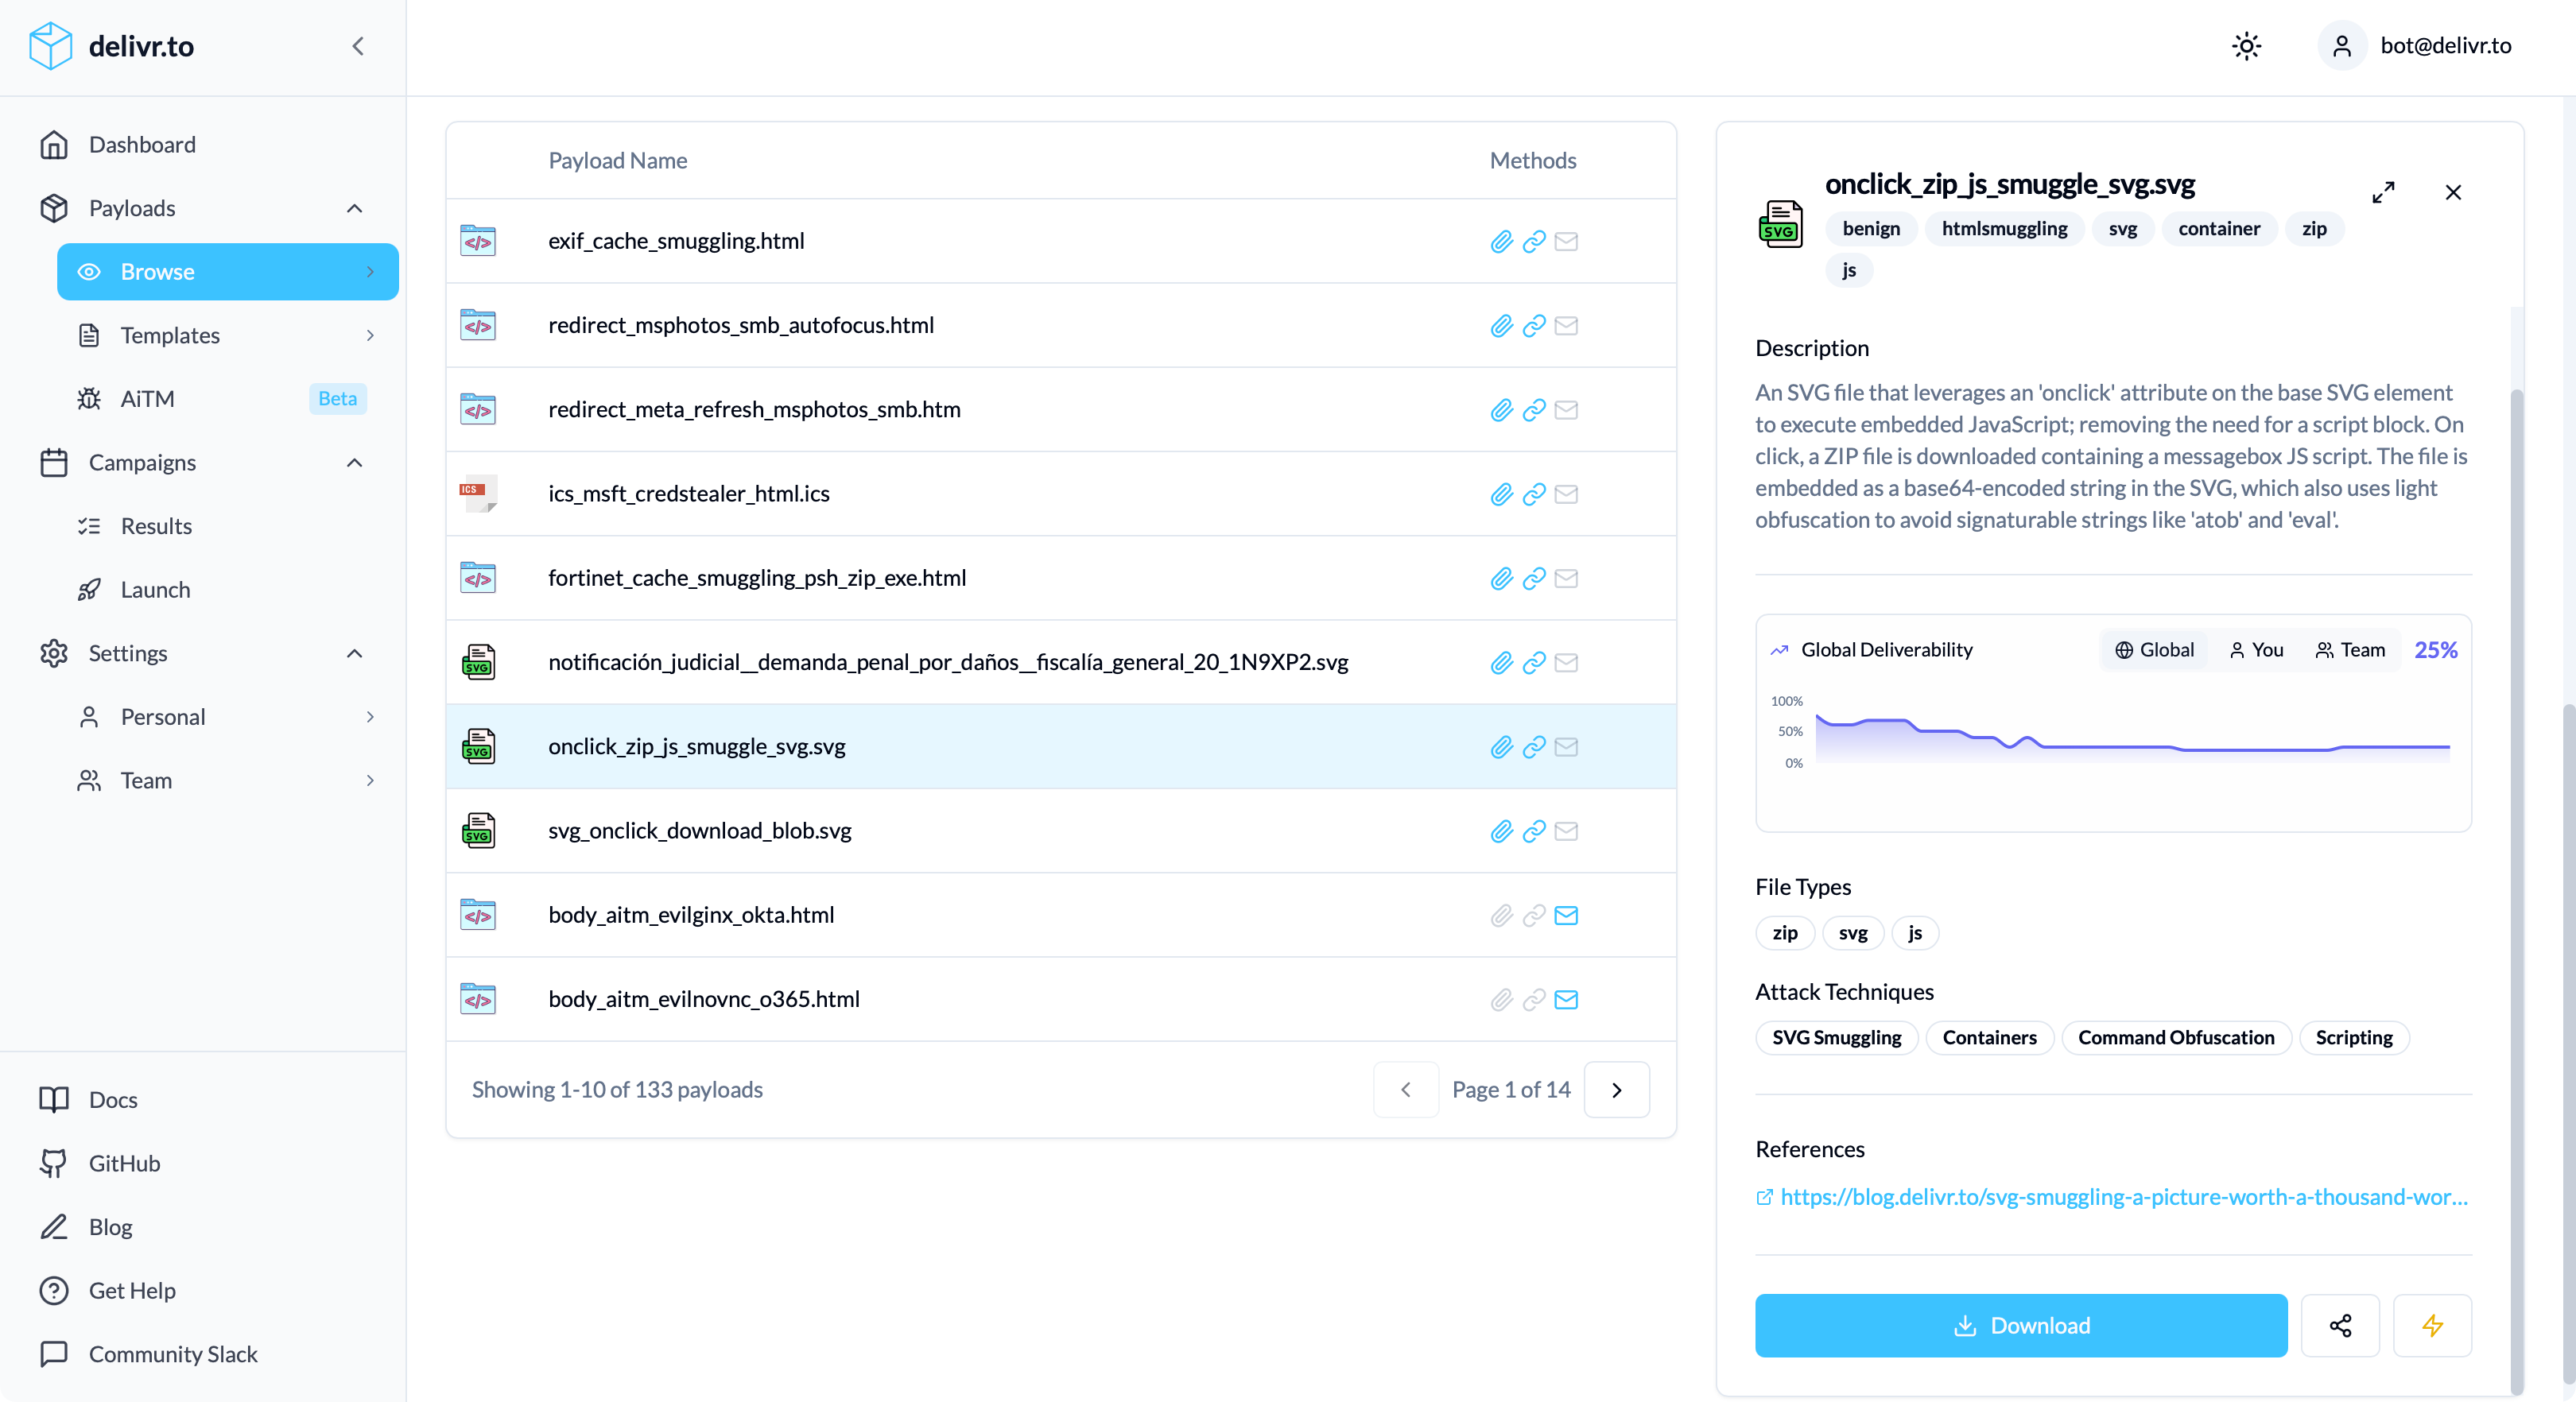Click the yellow lightning bolt quick-launch icon
This screenshot has width=2576, height=1402.
point(2432,1325)
